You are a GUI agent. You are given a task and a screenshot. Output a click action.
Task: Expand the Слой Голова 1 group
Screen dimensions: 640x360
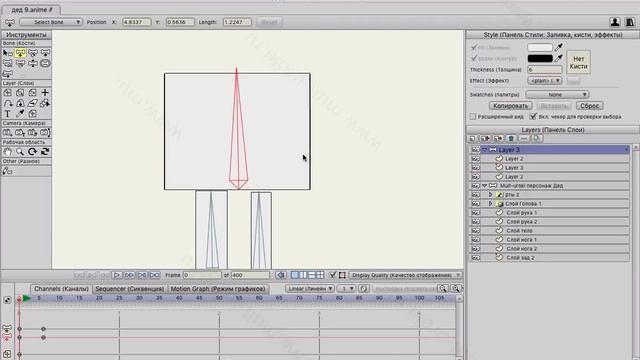pos(490,204)
